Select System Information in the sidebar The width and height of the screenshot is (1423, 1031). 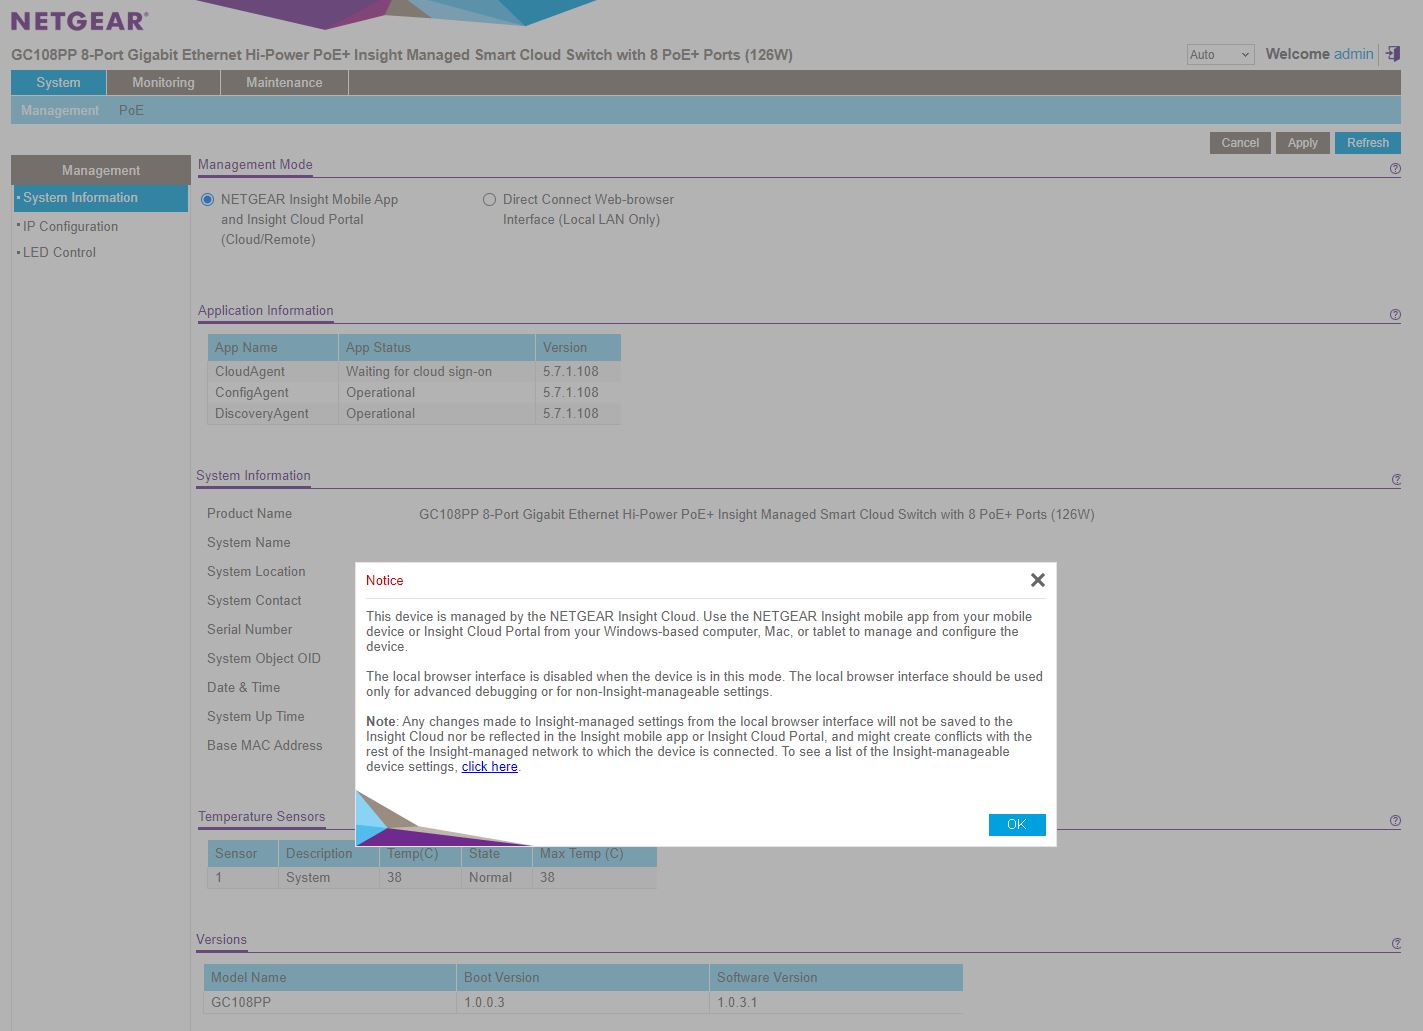pos(100,198)
